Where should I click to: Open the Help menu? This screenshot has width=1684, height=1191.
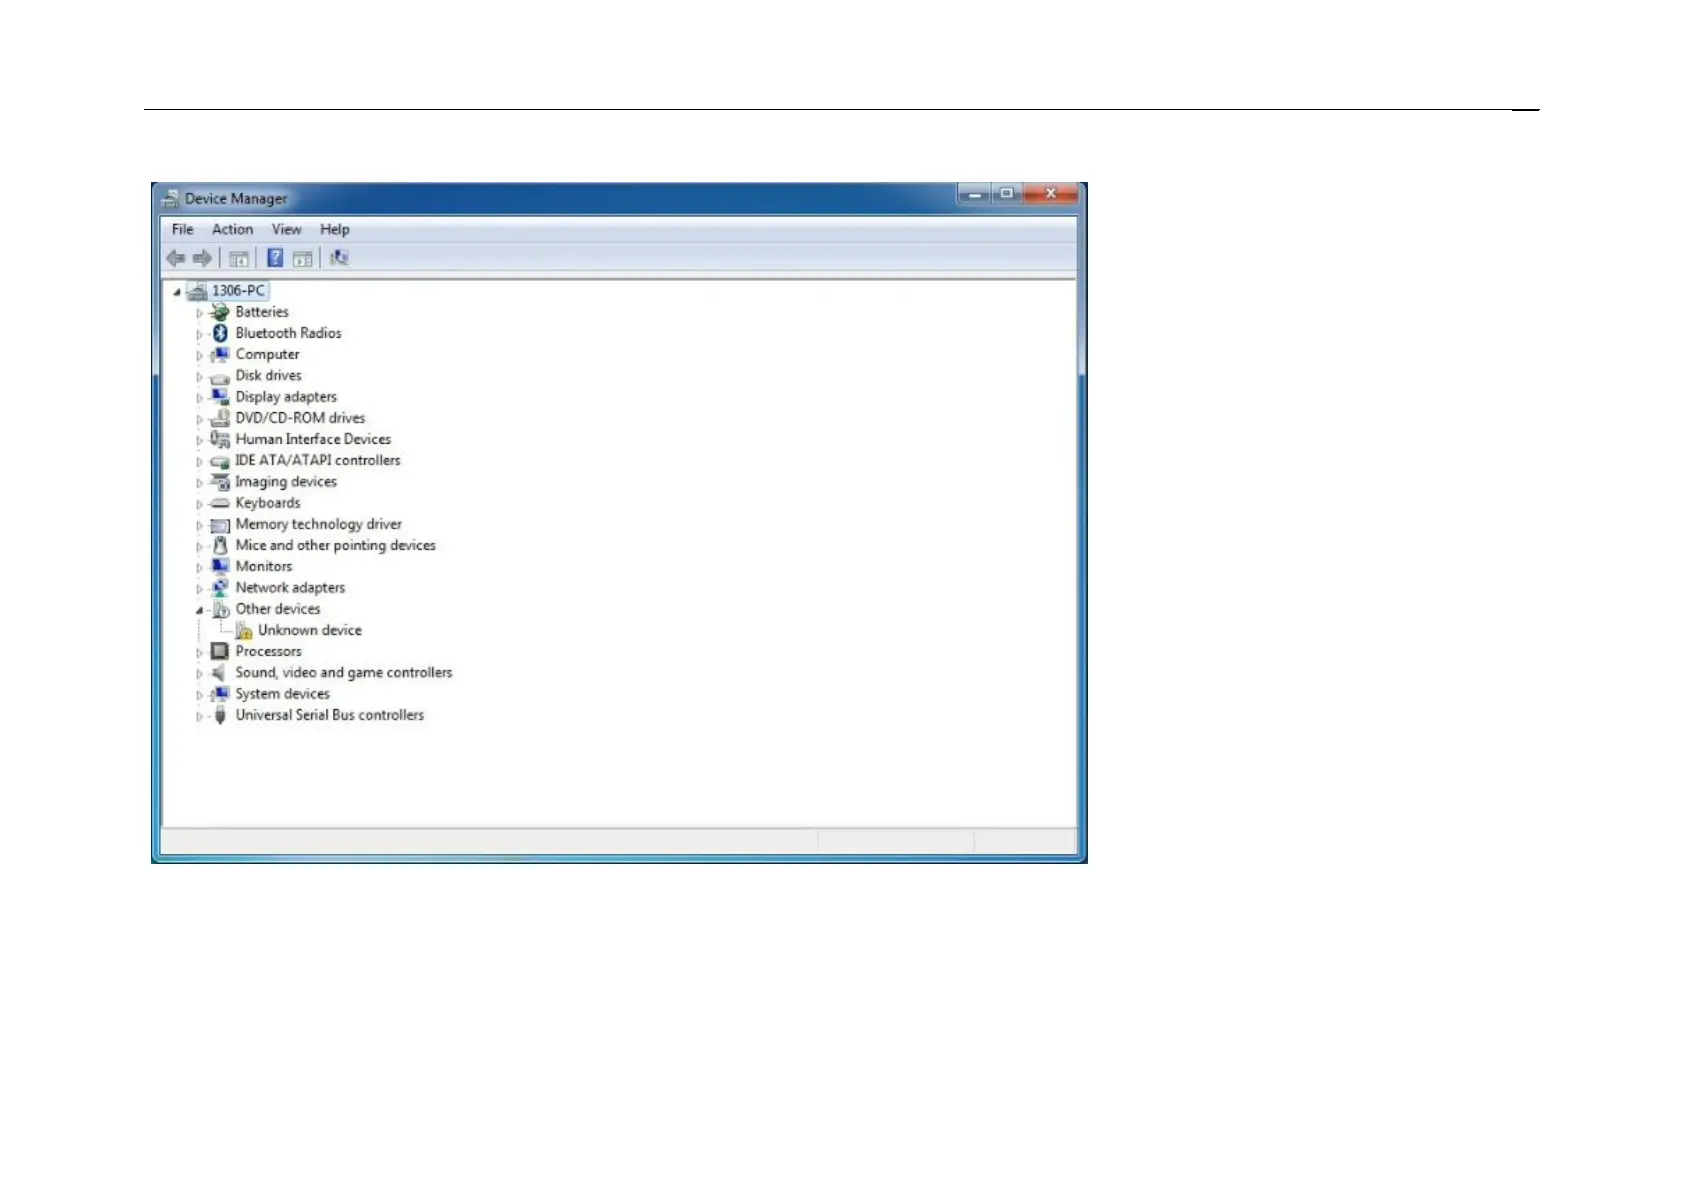click(x=335, y=229)
